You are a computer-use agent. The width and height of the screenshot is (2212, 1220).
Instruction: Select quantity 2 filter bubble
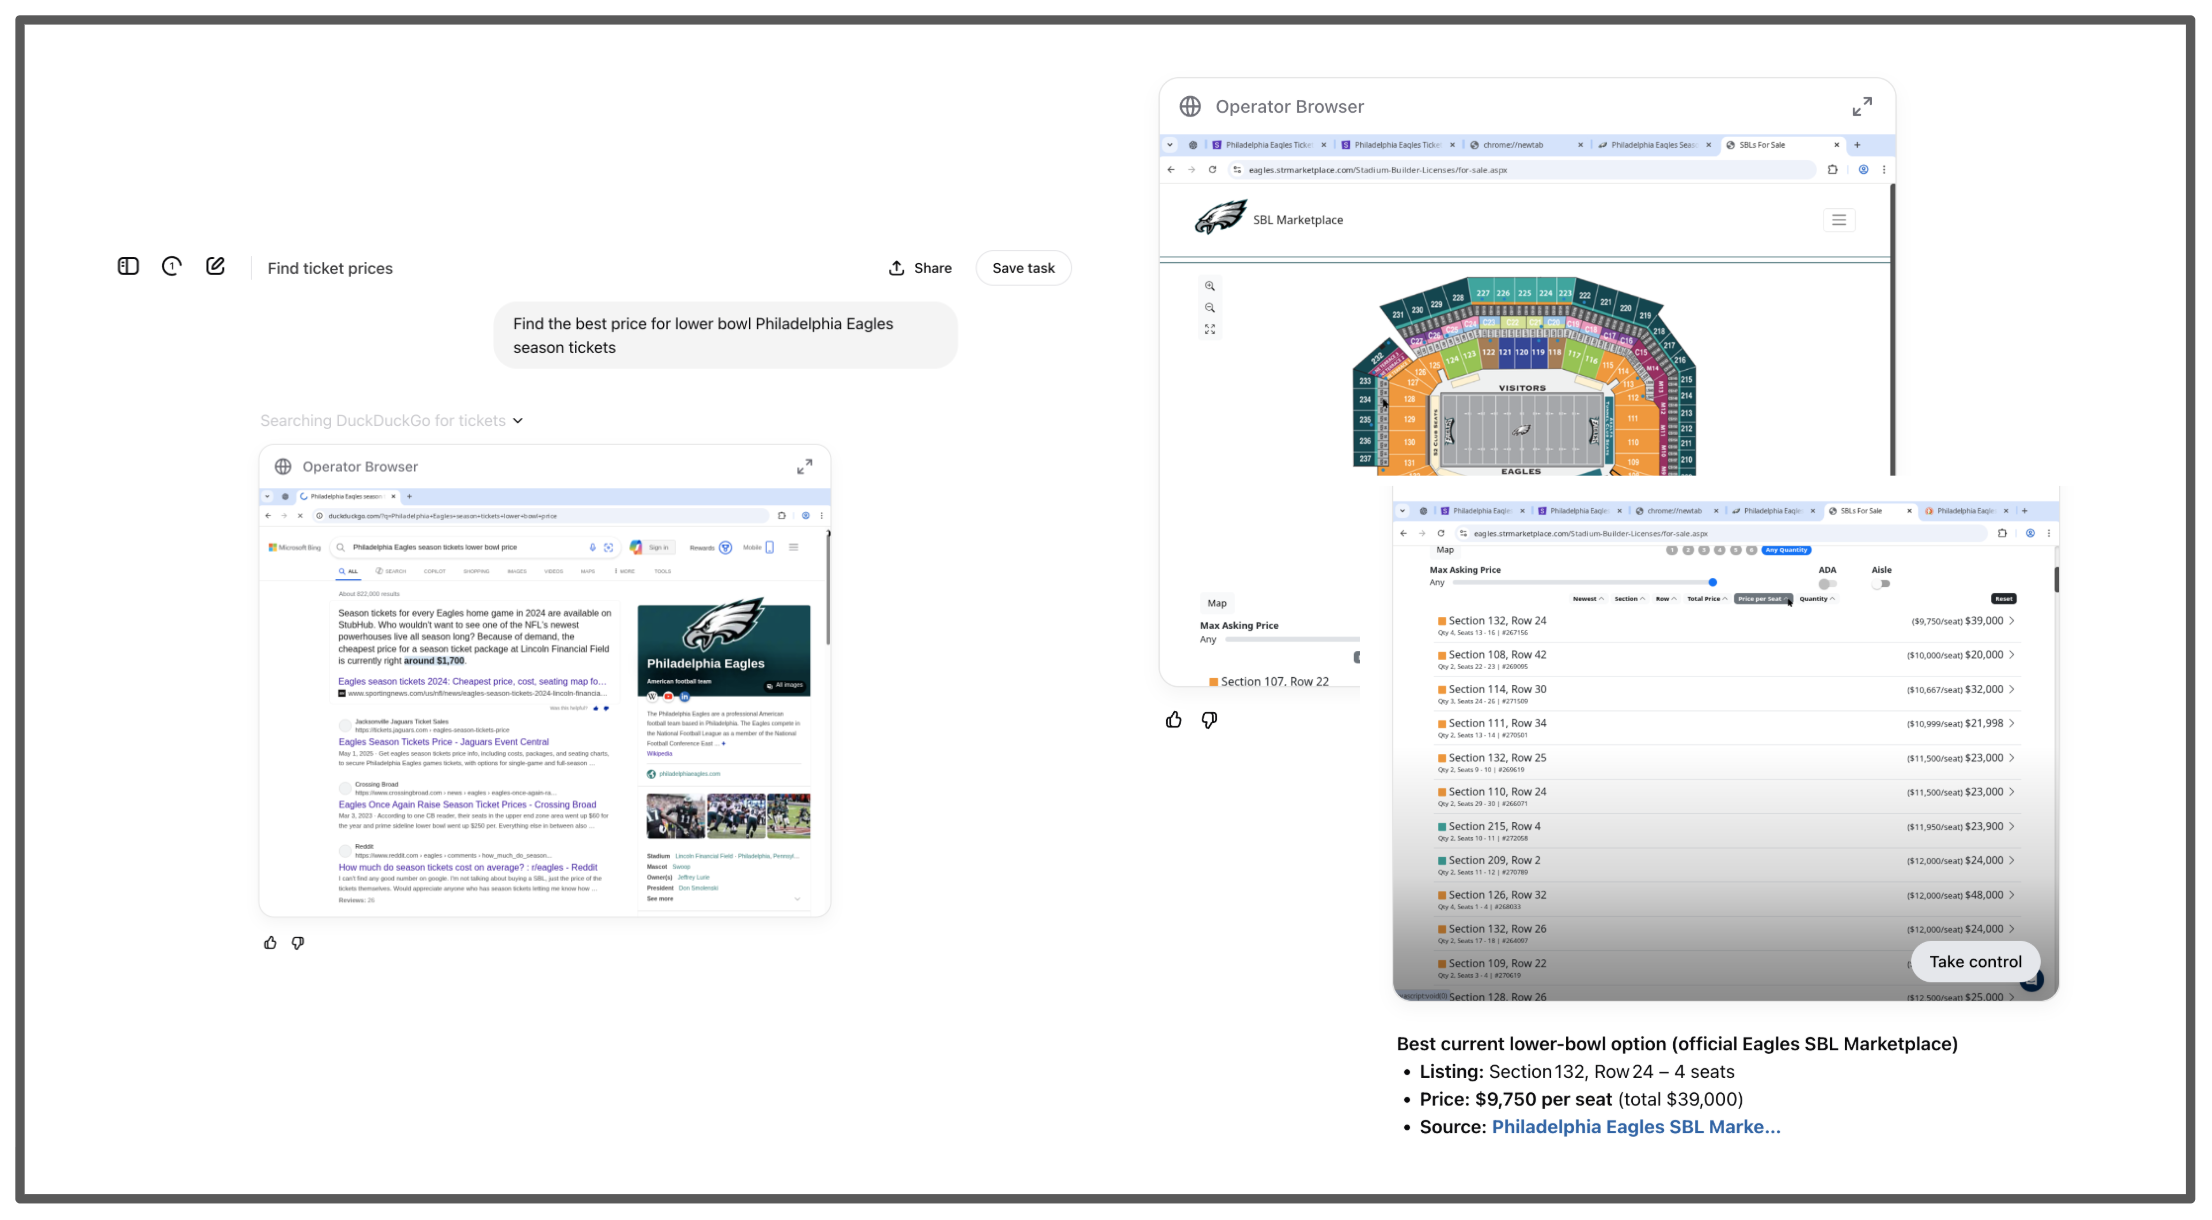[x=1688, y=550]
